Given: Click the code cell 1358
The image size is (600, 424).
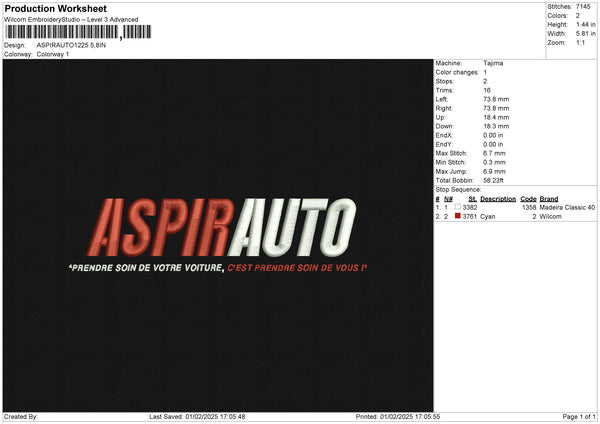Looking at the screenshot, I should click(529, 207).
